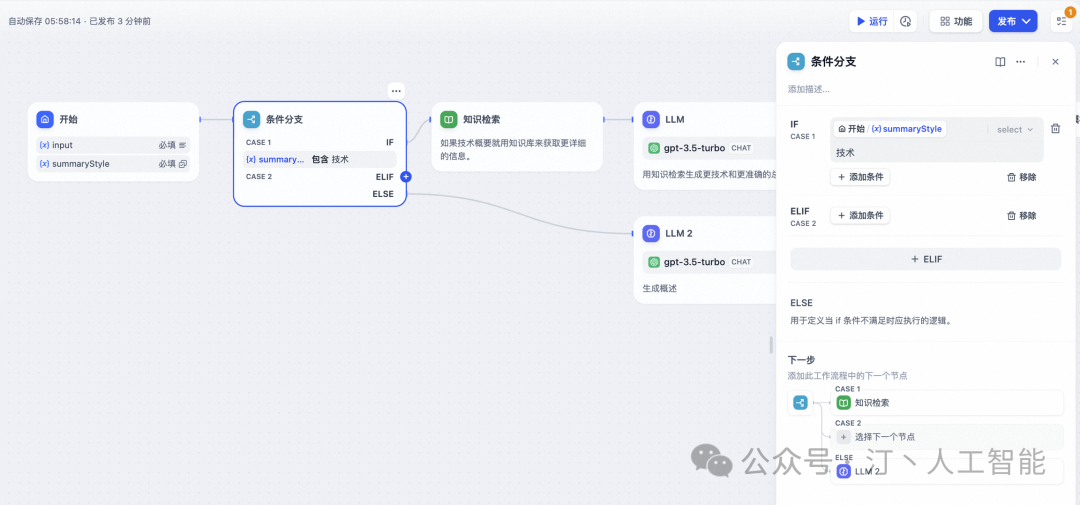Image resolution: width=1080 pixels, height=505 pixels.
Task: Click the 生成概述 description in LLM 2
Action: coord(659,288)
